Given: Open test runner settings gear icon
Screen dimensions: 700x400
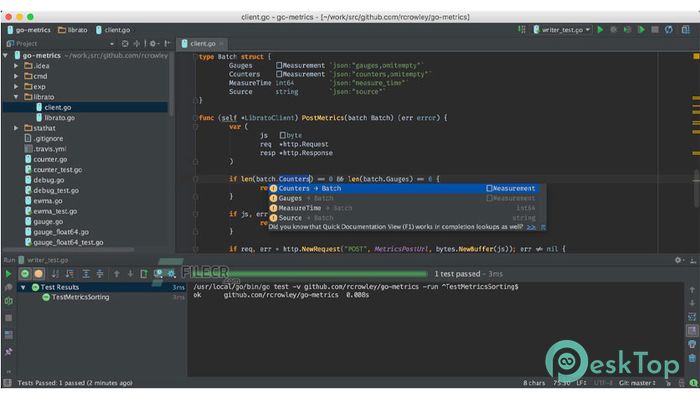Looking at the screenshot, I should [x=171, y=274].
